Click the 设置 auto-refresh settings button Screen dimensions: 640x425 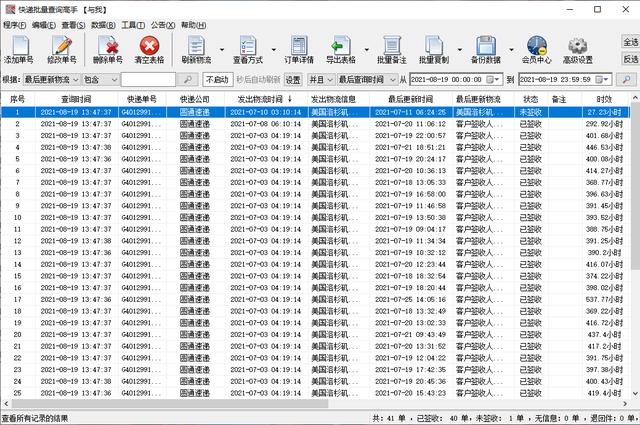click(293, 79)
